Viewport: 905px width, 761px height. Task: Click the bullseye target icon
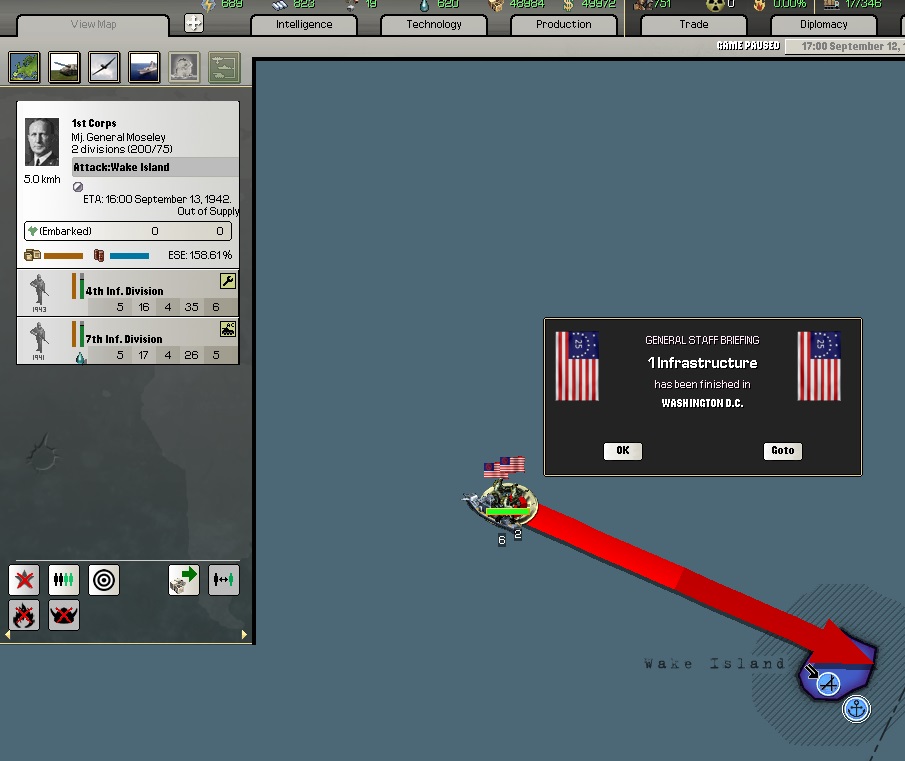point(104,580)
